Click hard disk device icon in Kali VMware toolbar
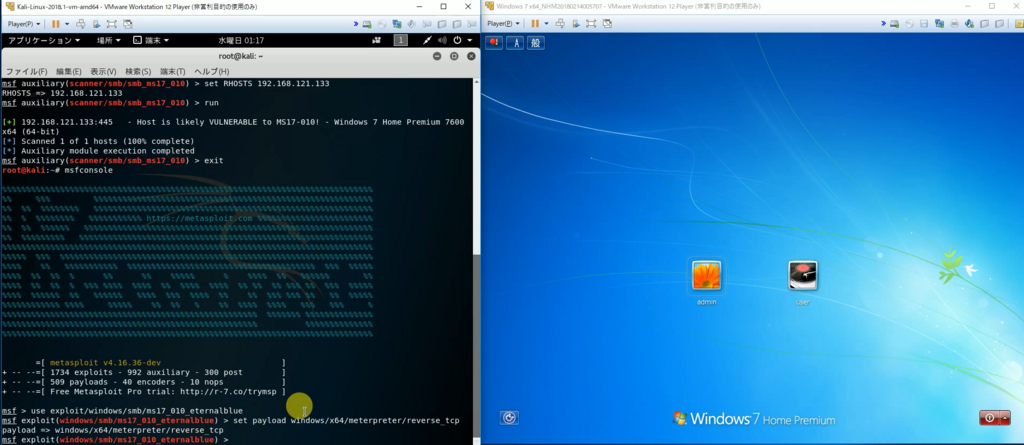This screenshot has width=1024, height=445. [x=367, y=24]
